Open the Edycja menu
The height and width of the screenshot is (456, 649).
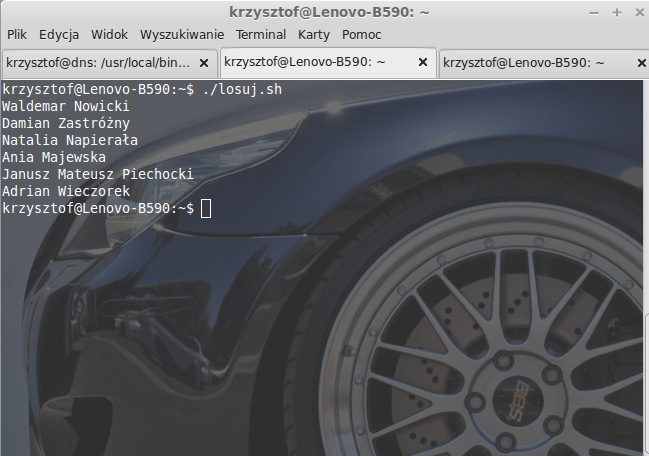pos(59,34)
